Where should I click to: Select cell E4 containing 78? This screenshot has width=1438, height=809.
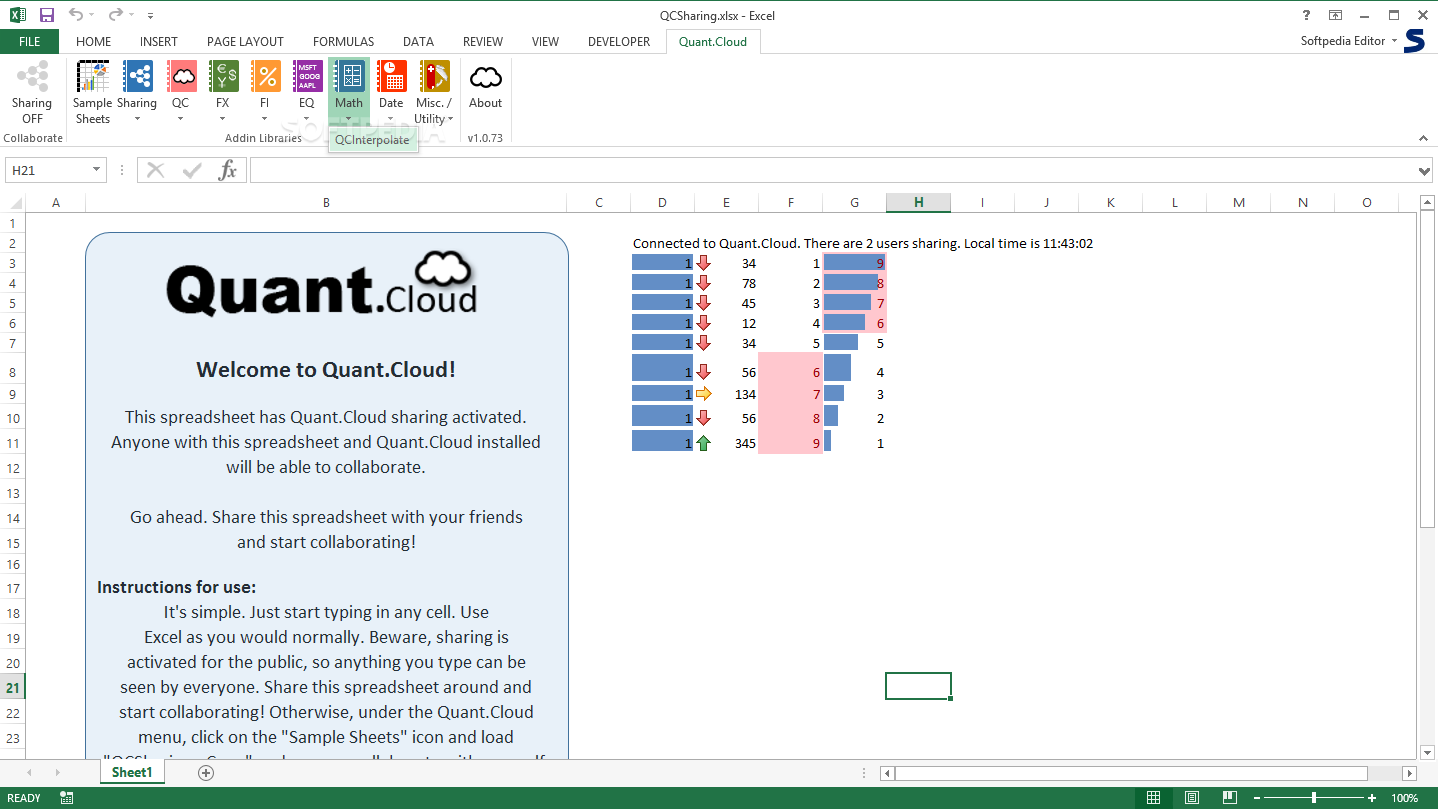[726, 283]
